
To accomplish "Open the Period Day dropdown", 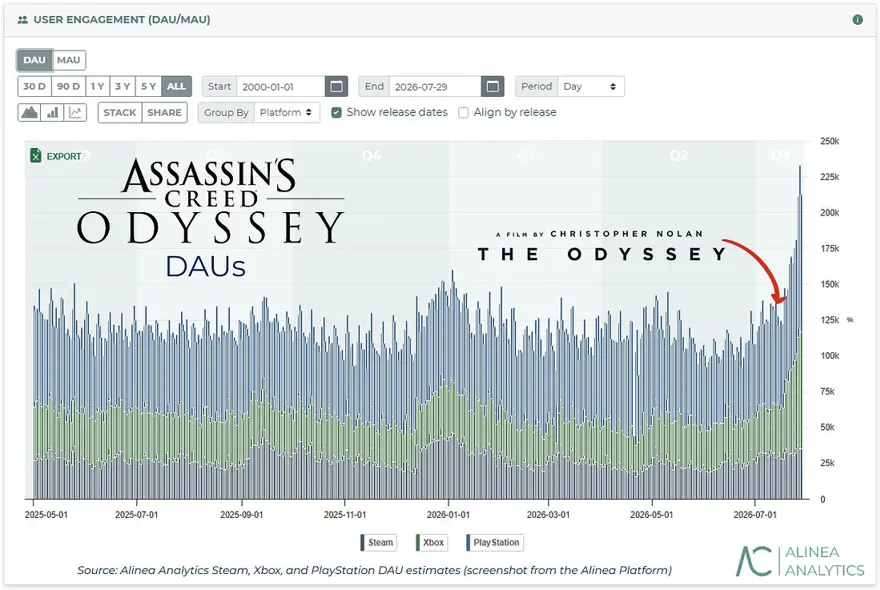I will click(591, 86).
